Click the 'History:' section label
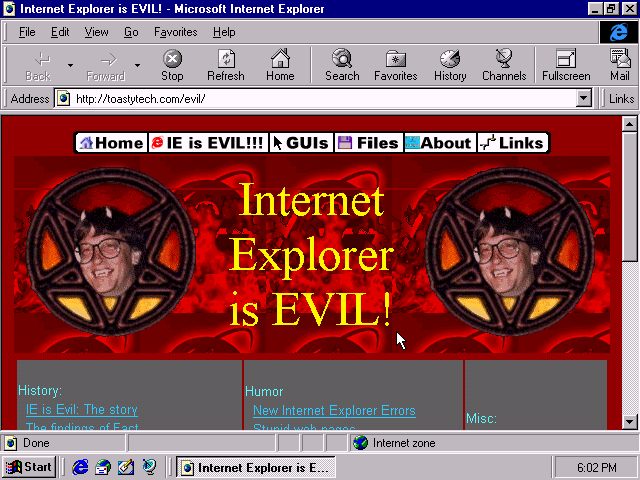 pyautogui.click(x=40, y=390)
